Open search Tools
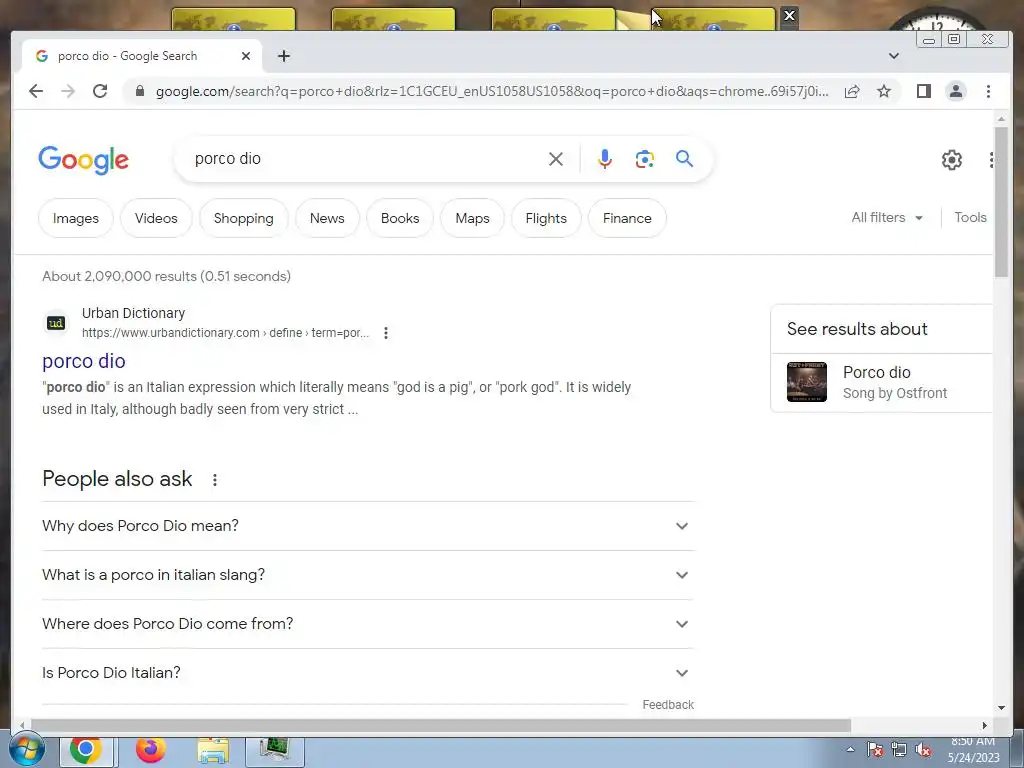Viewport: 1024px width, 768px height. 970,217
